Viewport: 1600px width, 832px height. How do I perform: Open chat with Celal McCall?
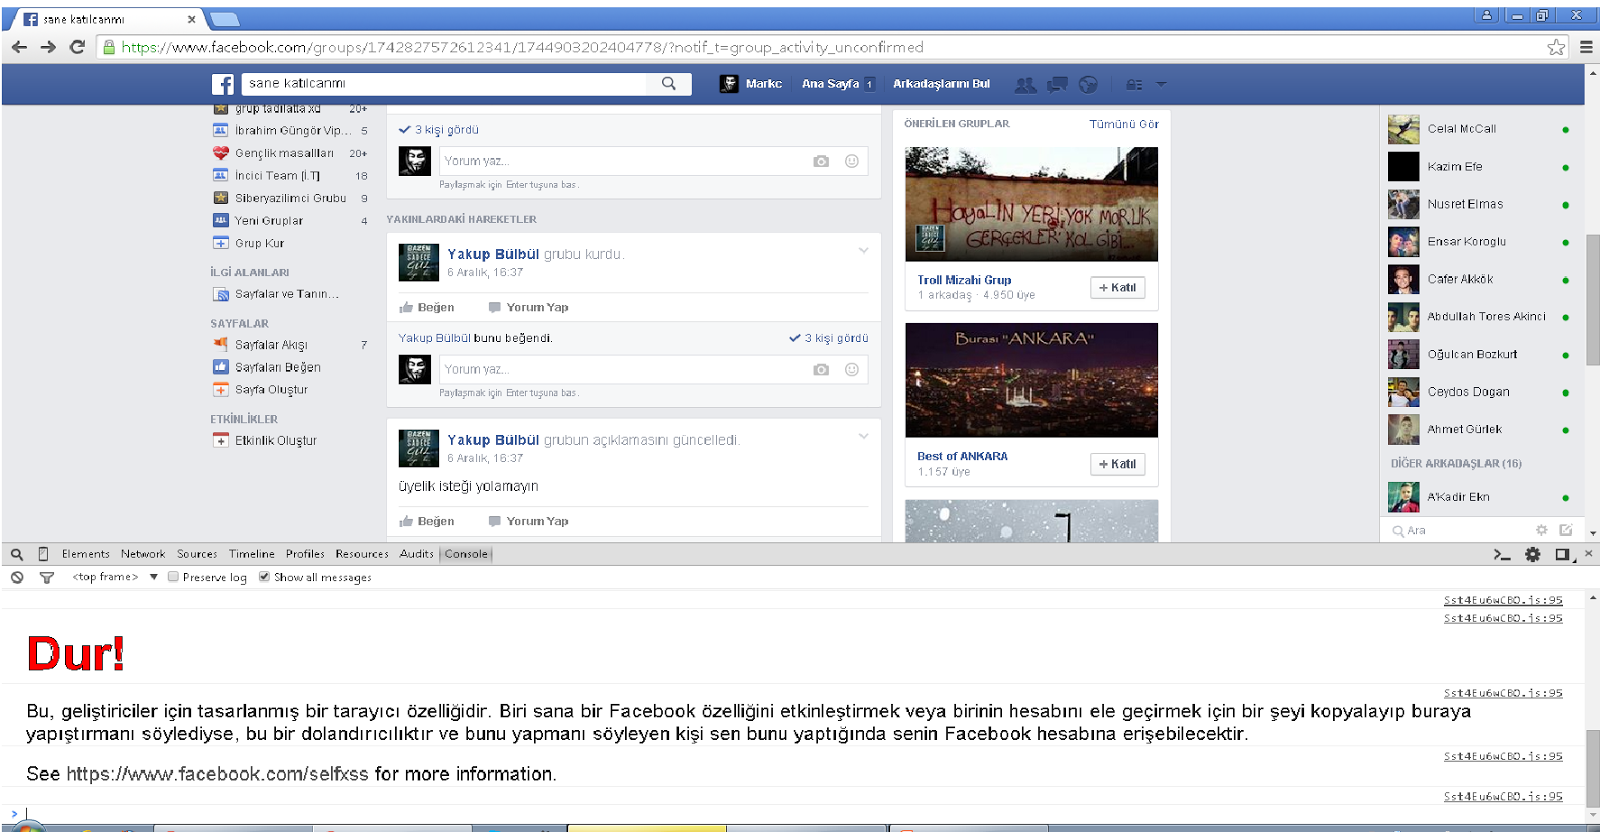[1479, 129]
